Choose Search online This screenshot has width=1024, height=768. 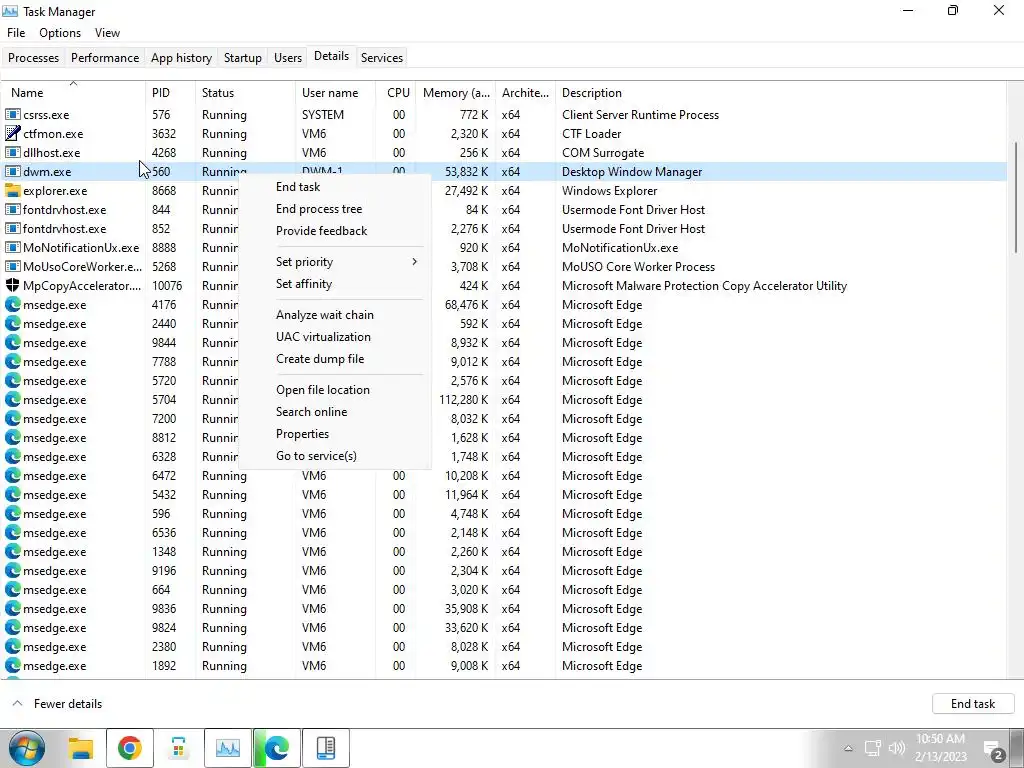click(334, 412)
